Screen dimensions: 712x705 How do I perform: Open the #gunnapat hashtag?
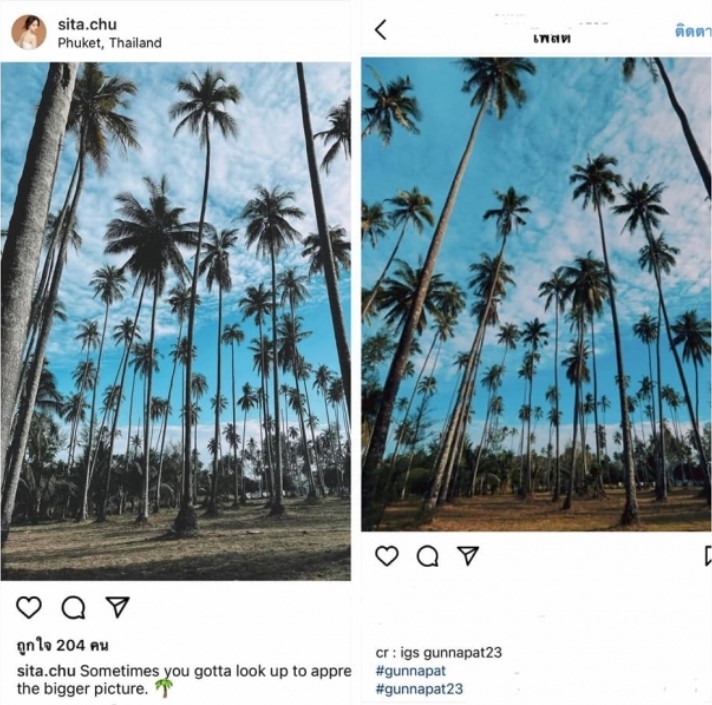(410, 670)
